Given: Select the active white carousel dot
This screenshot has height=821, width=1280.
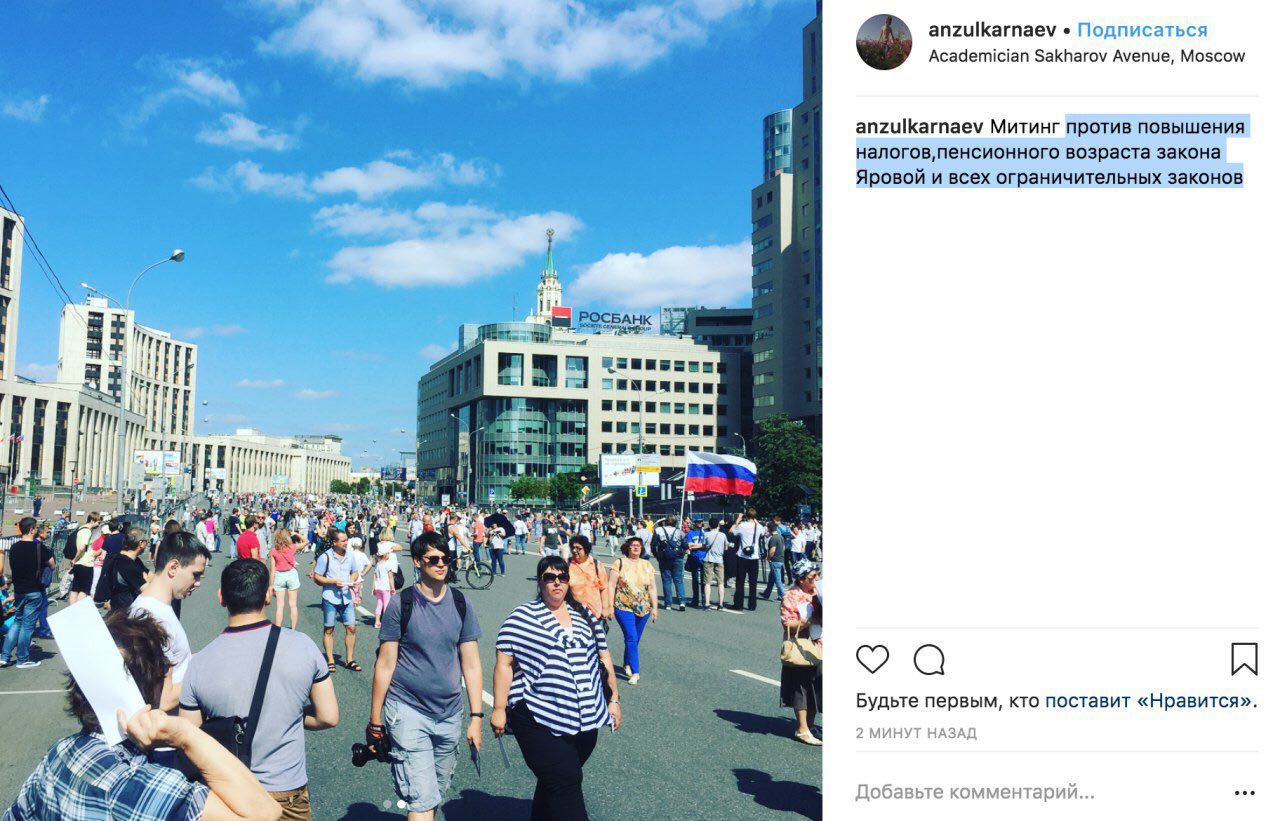Looking at the screenshot, I should [x=402, y=803].
